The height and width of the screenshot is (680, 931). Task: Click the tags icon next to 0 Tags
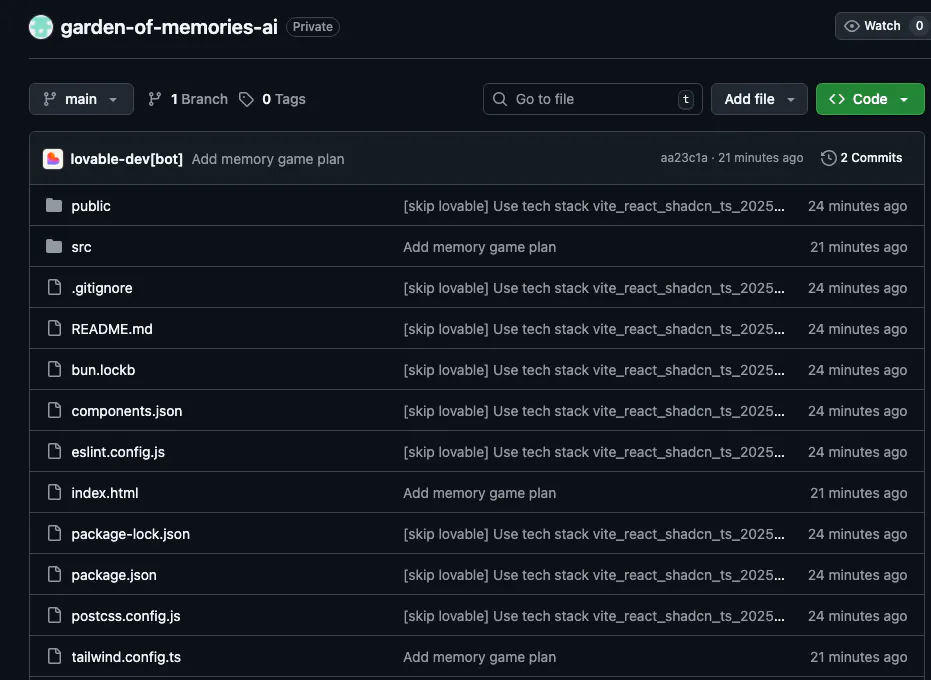tap(246, 99)
